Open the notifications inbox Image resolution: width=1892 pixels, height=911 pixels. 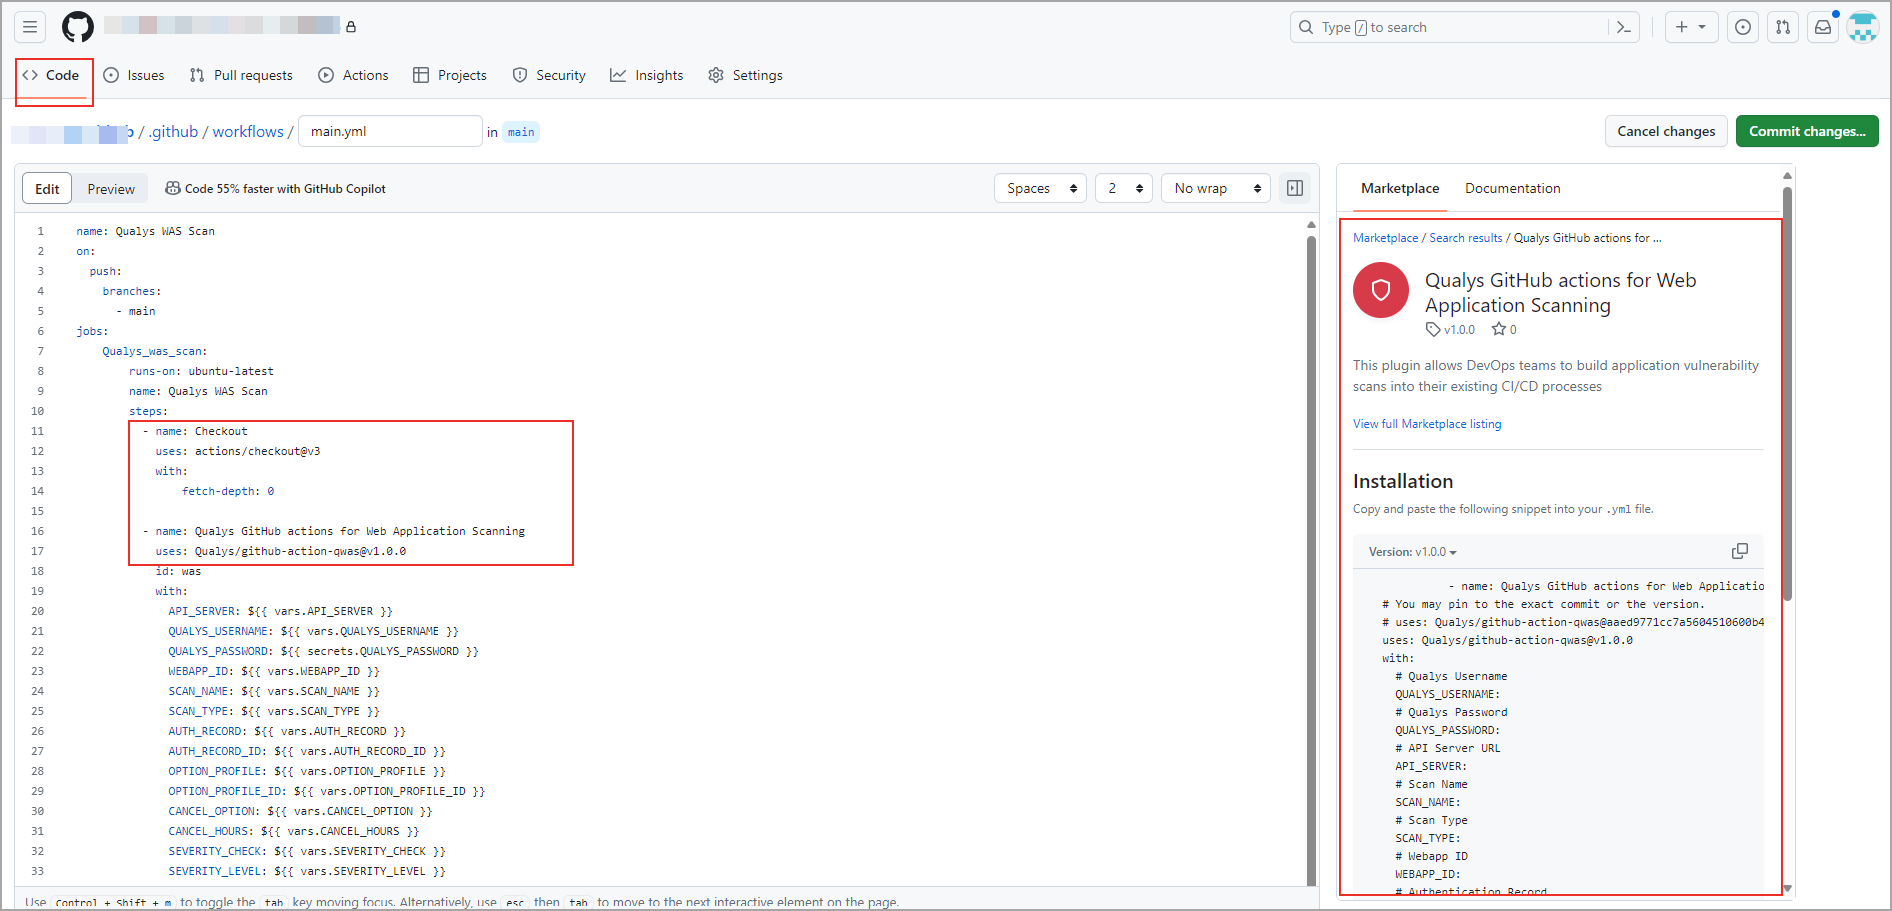tap(1823, 27)
